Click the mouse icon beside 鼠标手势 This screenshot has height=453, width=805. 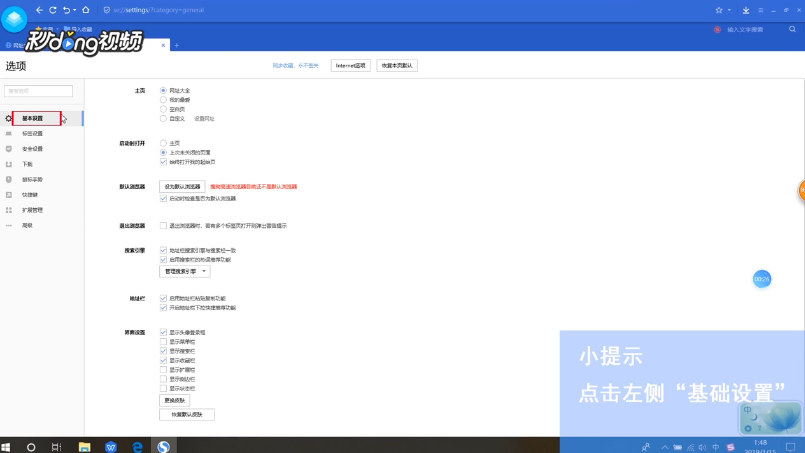tap(8, 179)
